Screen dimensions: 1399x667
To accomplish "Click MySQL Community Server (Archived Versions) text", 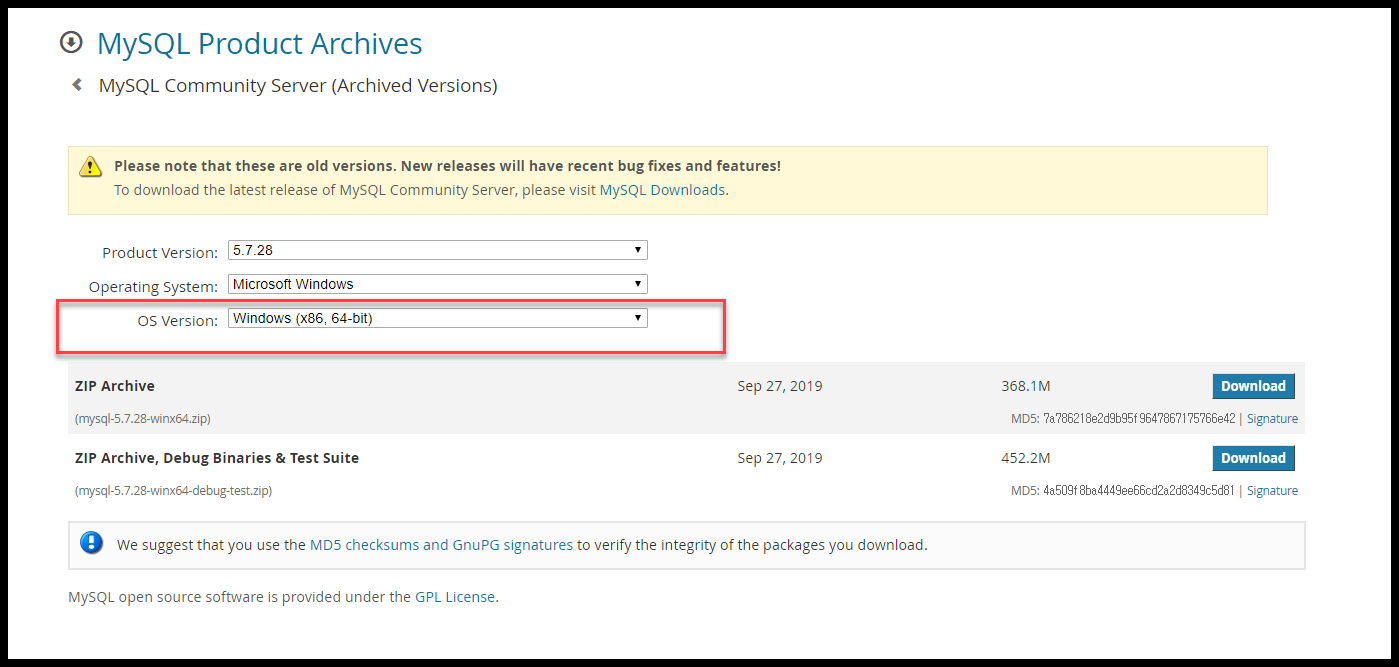I will tap(298, 86).
